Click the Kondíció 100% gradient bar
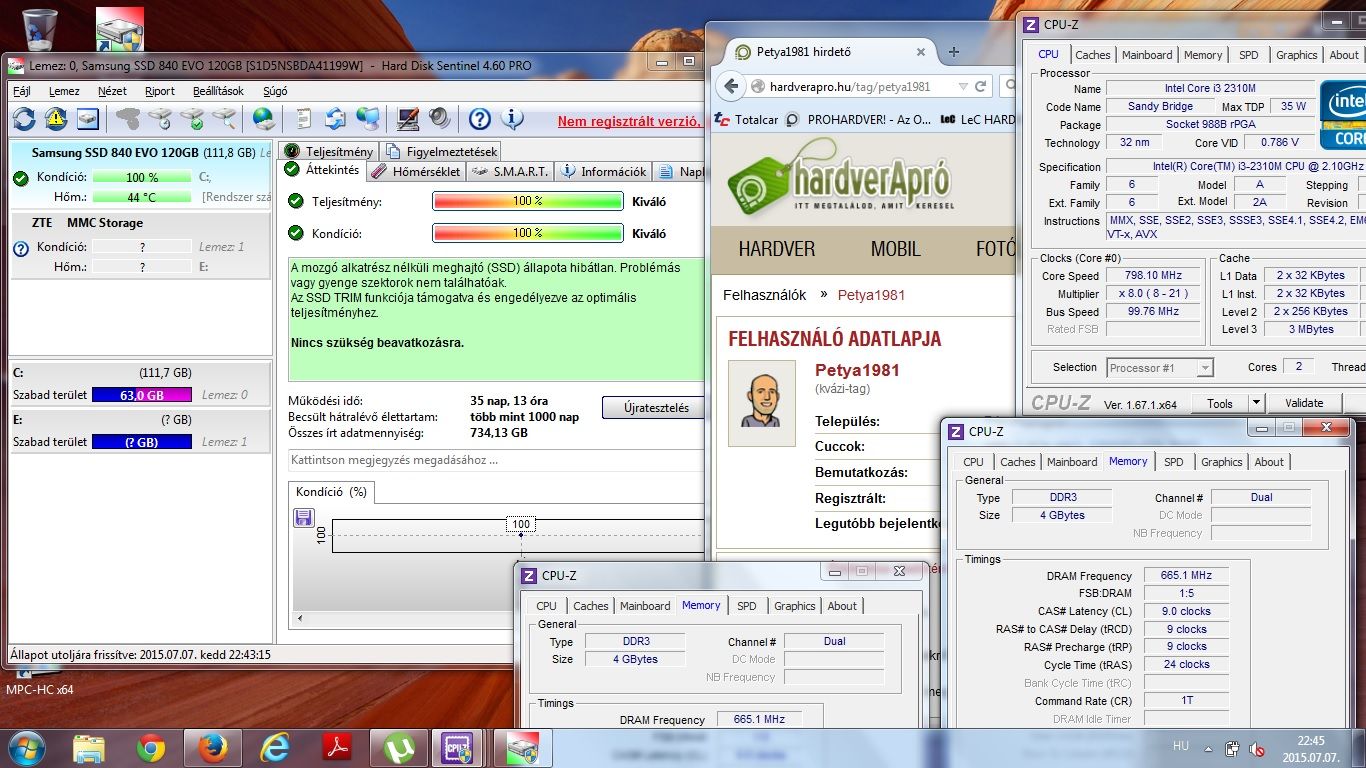The height and width of the screenshot is (768, 1366). click(x=527, y=233)
